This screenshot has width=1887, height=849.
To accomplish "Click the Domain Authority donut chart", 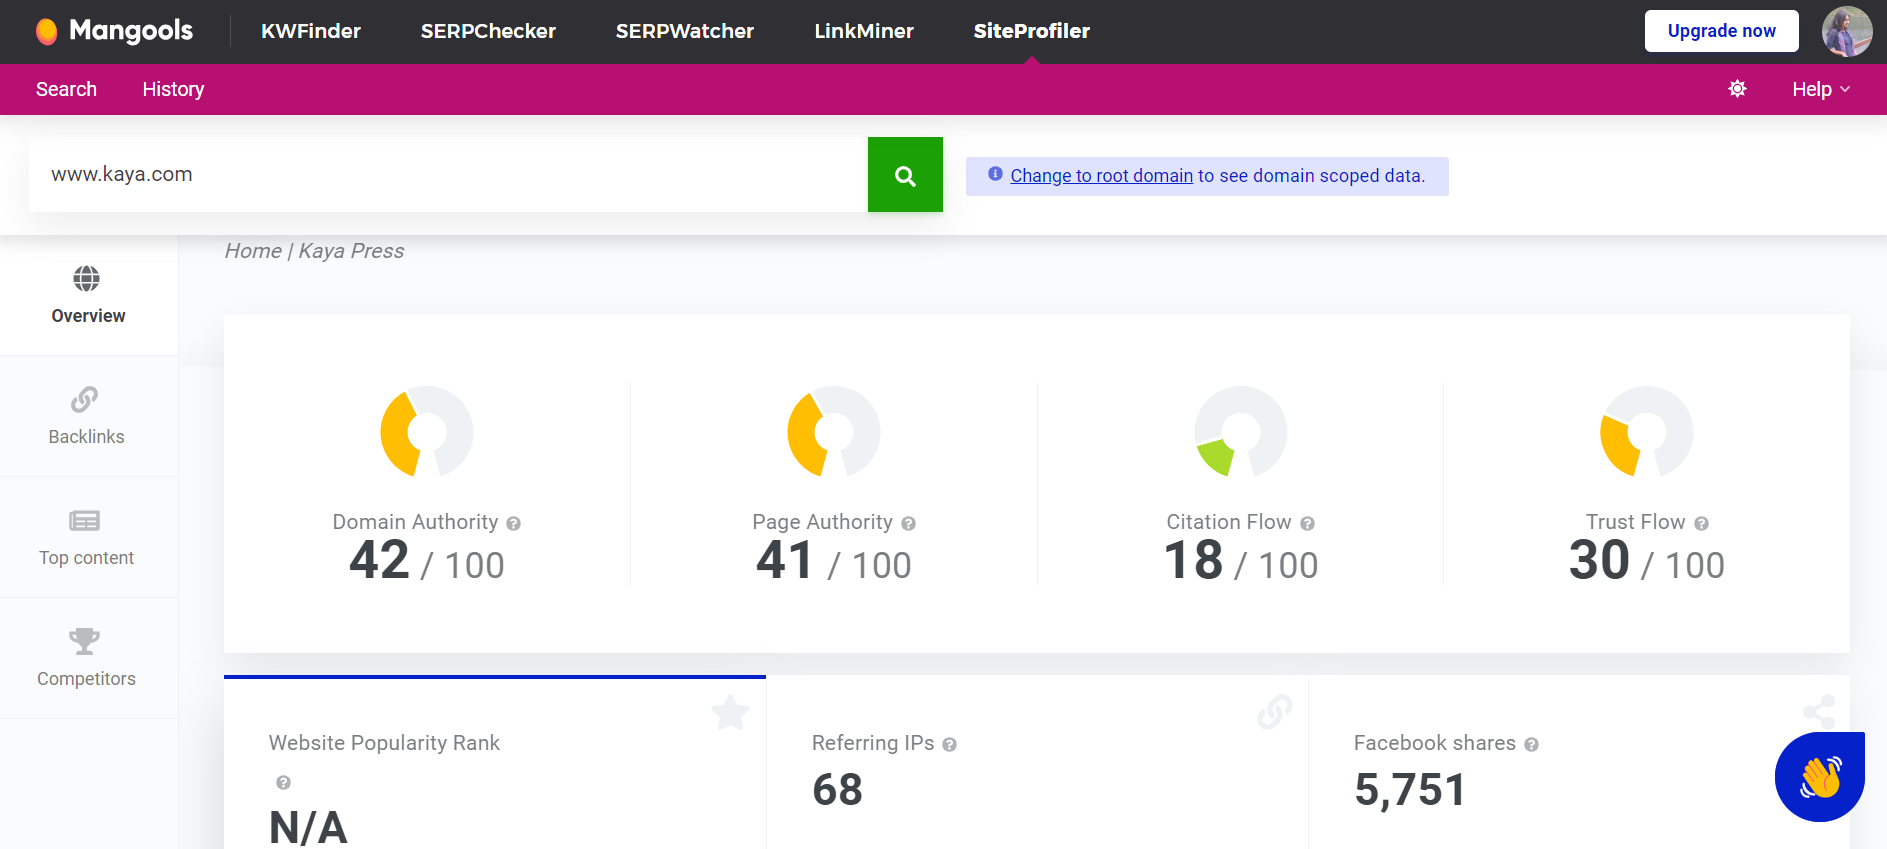I will tap(427, 432).
